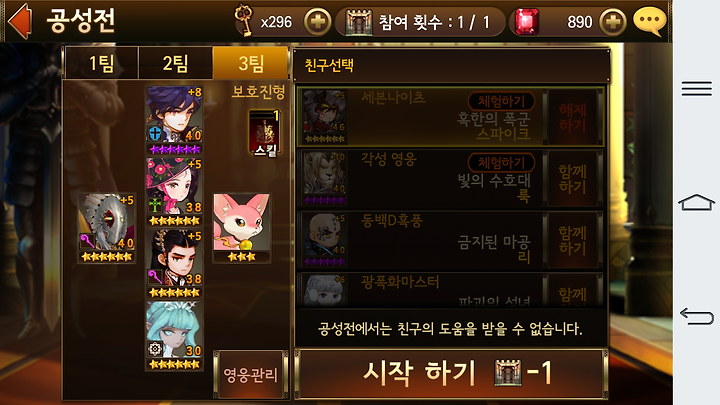Add more keys with plus button
720x405 pixels.
point(317,22)
